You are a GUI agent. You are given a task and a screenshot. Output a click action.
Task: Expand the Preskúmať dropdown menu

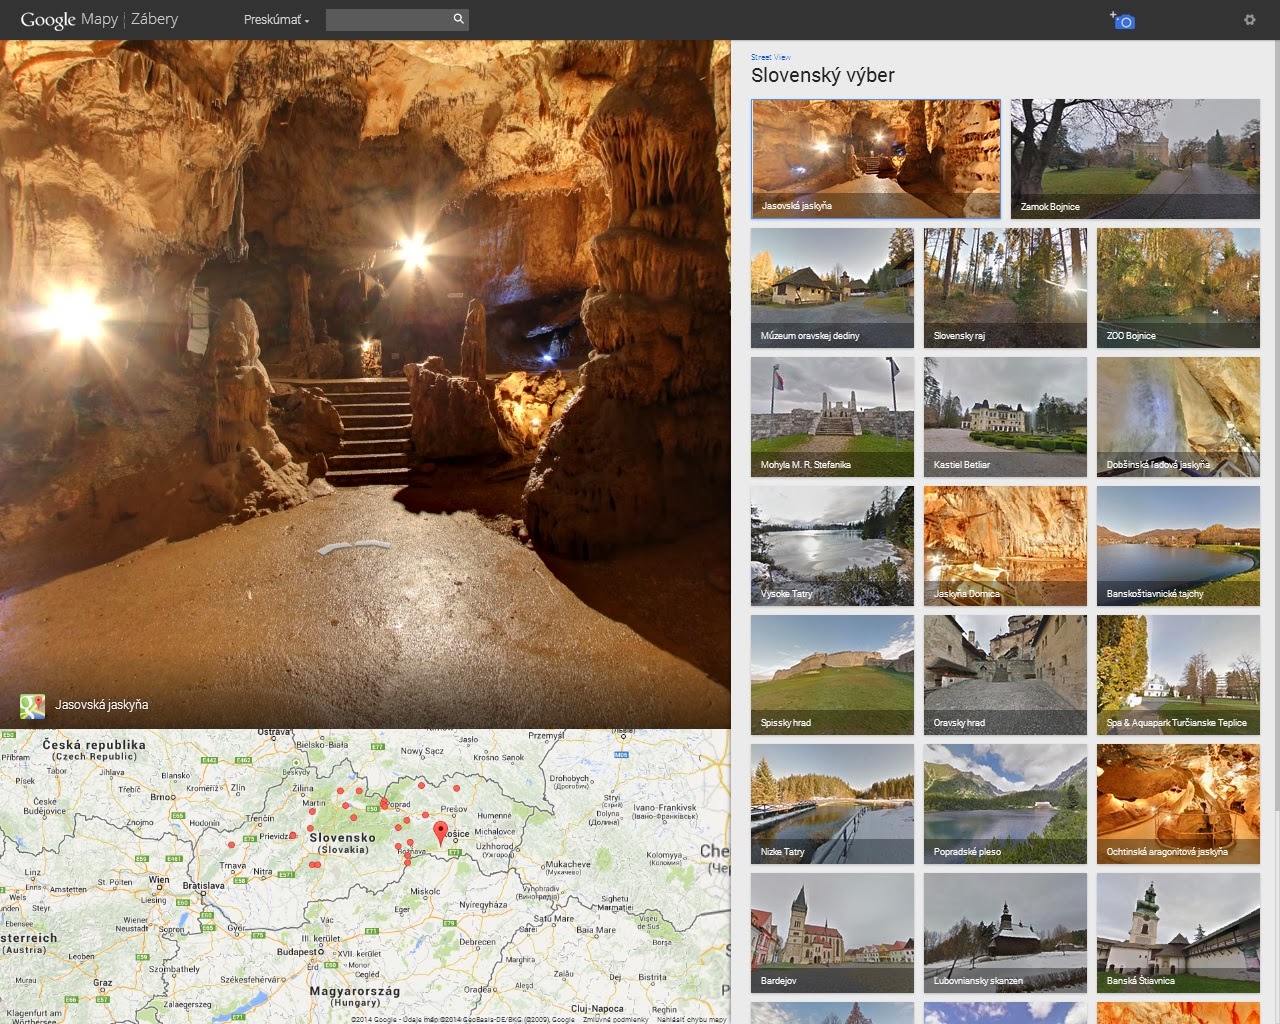point(276,20)
